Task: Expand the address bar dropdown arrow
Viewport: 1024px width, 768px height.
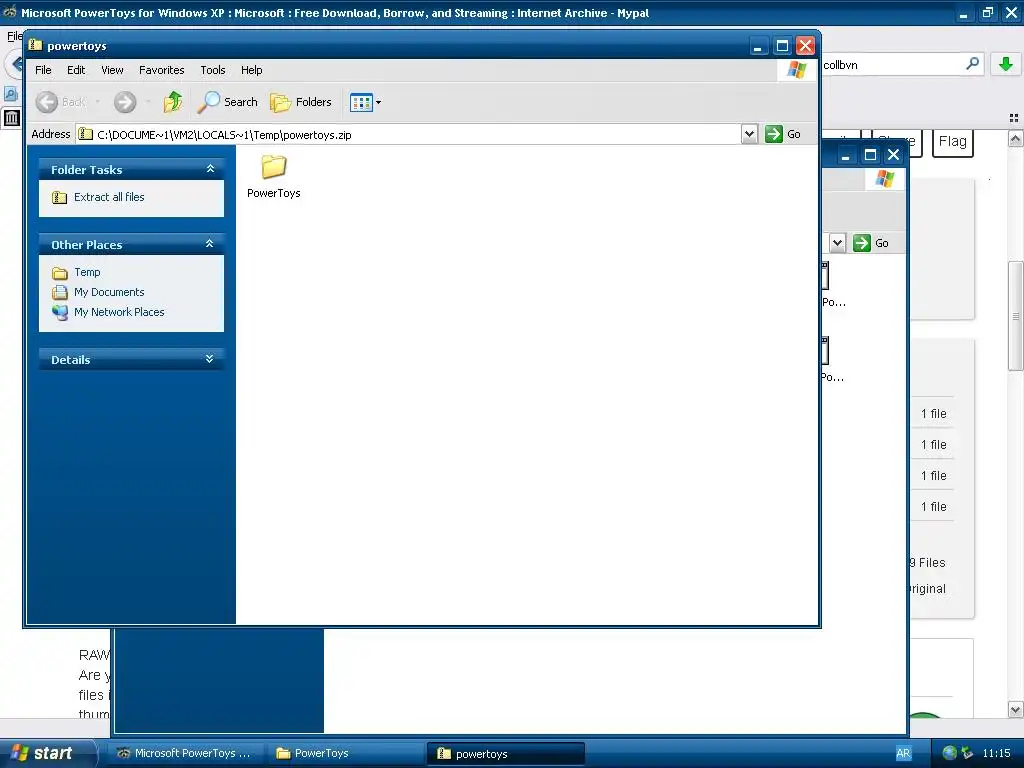Action: click(x=750, y=135)
